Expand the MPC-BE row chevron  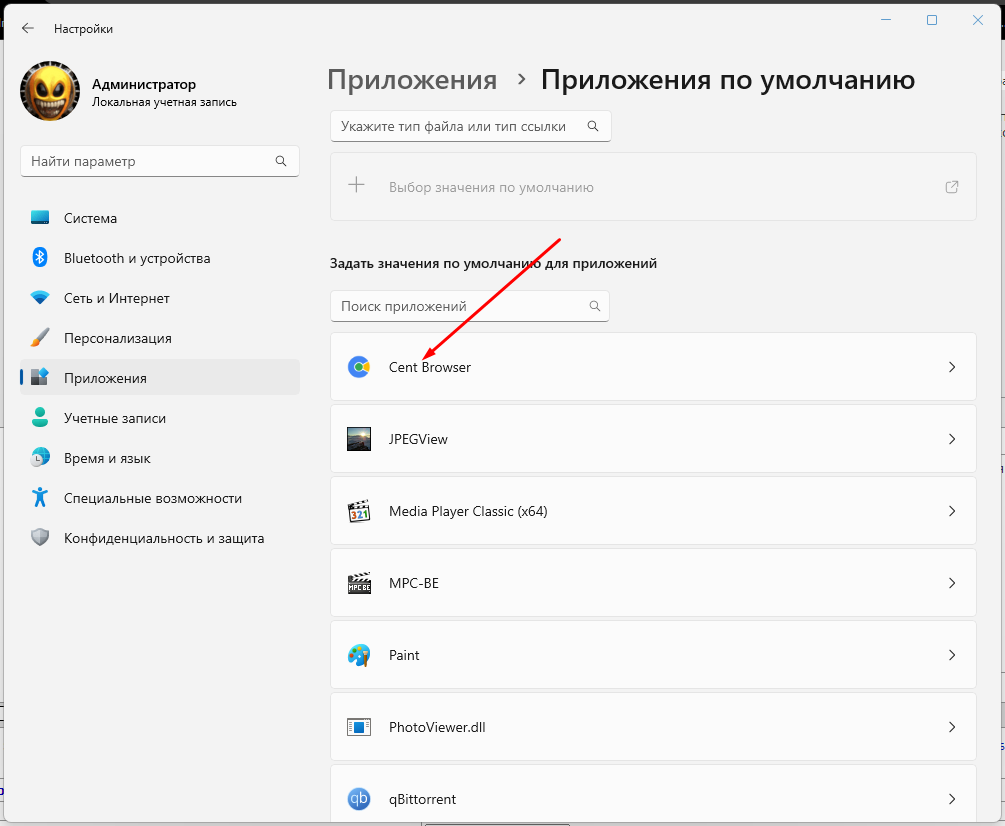click(x=952, y=583)
